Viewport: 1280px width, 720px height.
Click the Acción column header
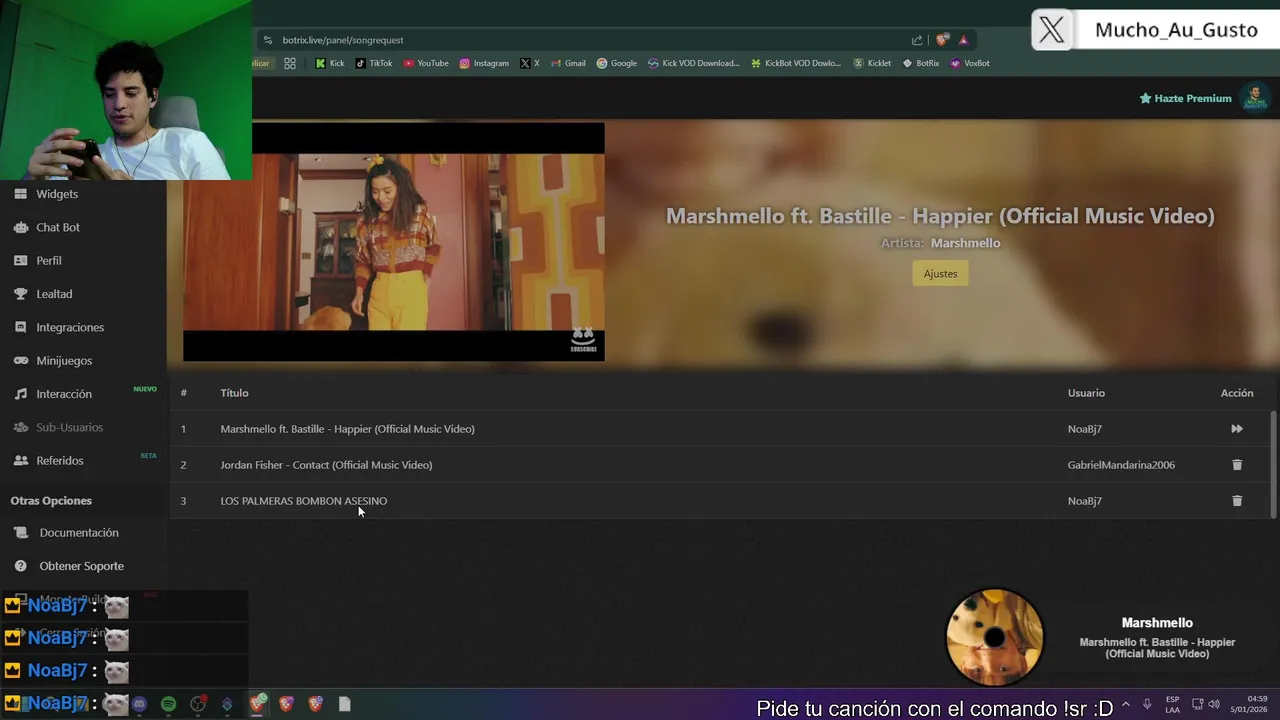pyautogui.click(x=1237, y=393)
